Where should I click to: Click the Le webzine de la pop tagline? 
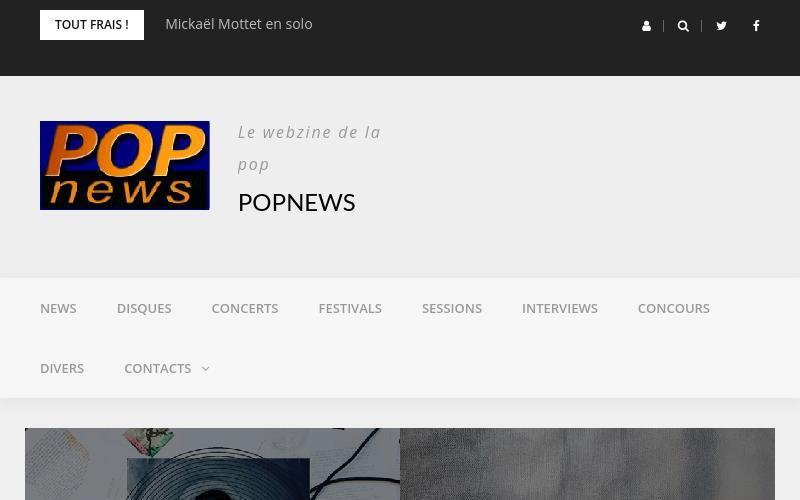pos(309,148)
